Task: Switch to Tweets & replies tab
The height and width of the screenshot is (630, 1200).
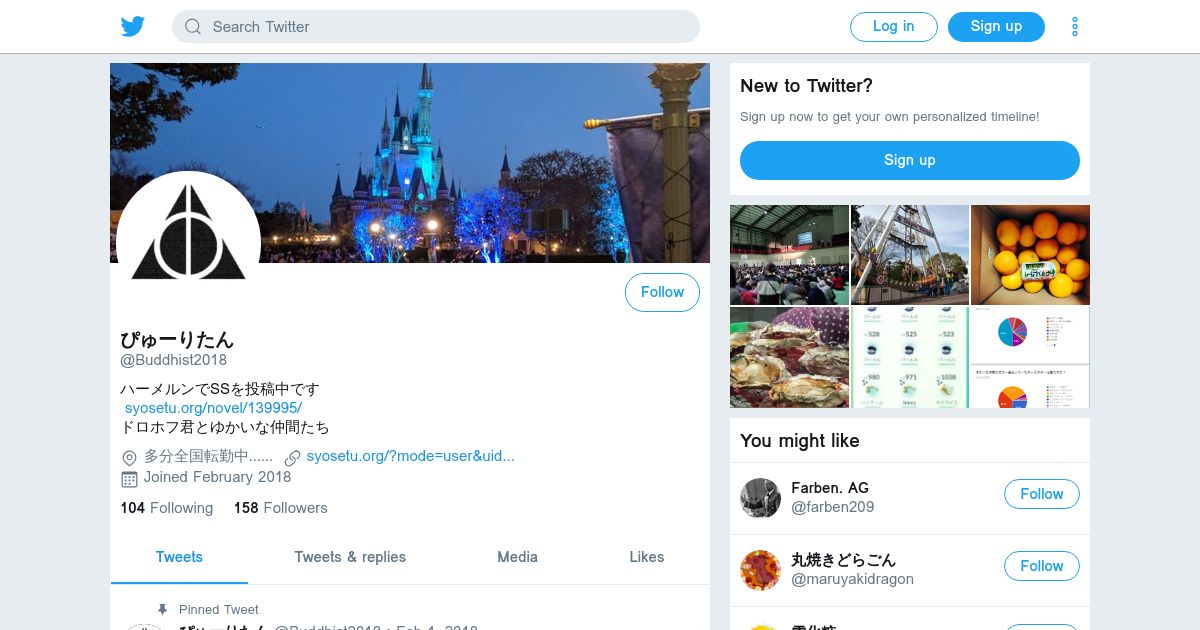Action: tap(350, 557)
